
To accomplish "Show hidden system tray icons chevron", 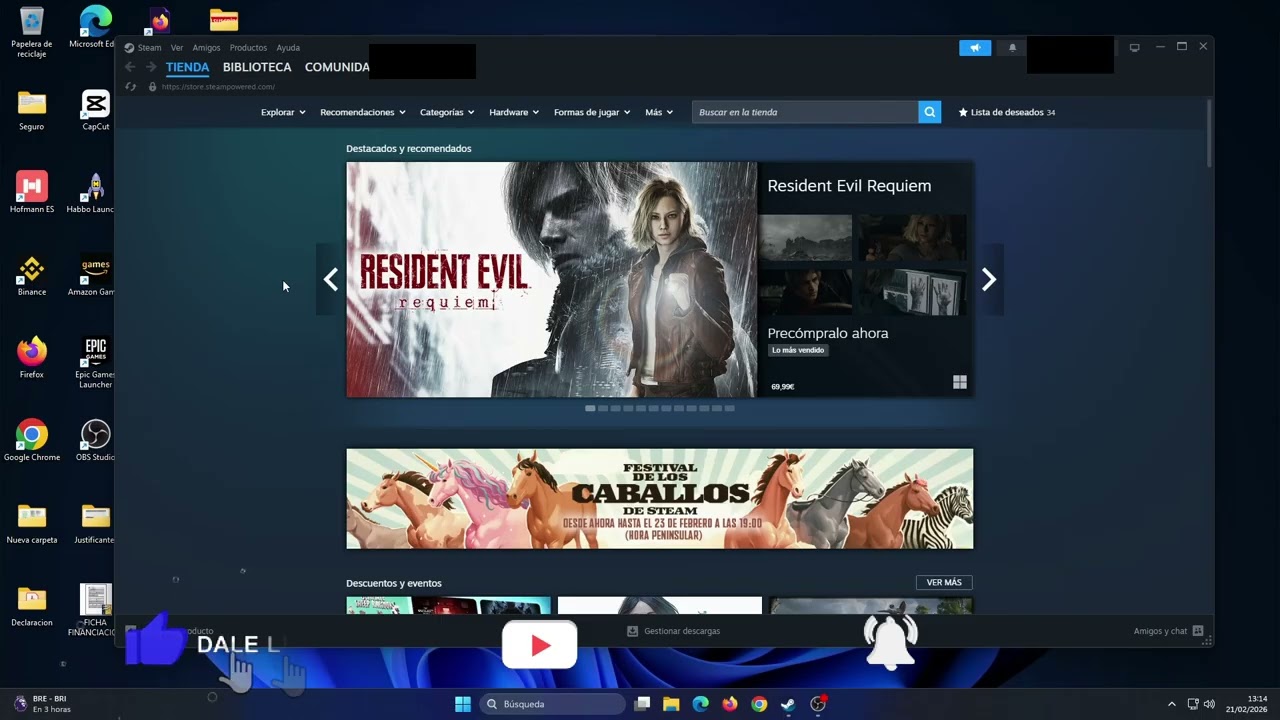I will click(x=1171, y=704).
